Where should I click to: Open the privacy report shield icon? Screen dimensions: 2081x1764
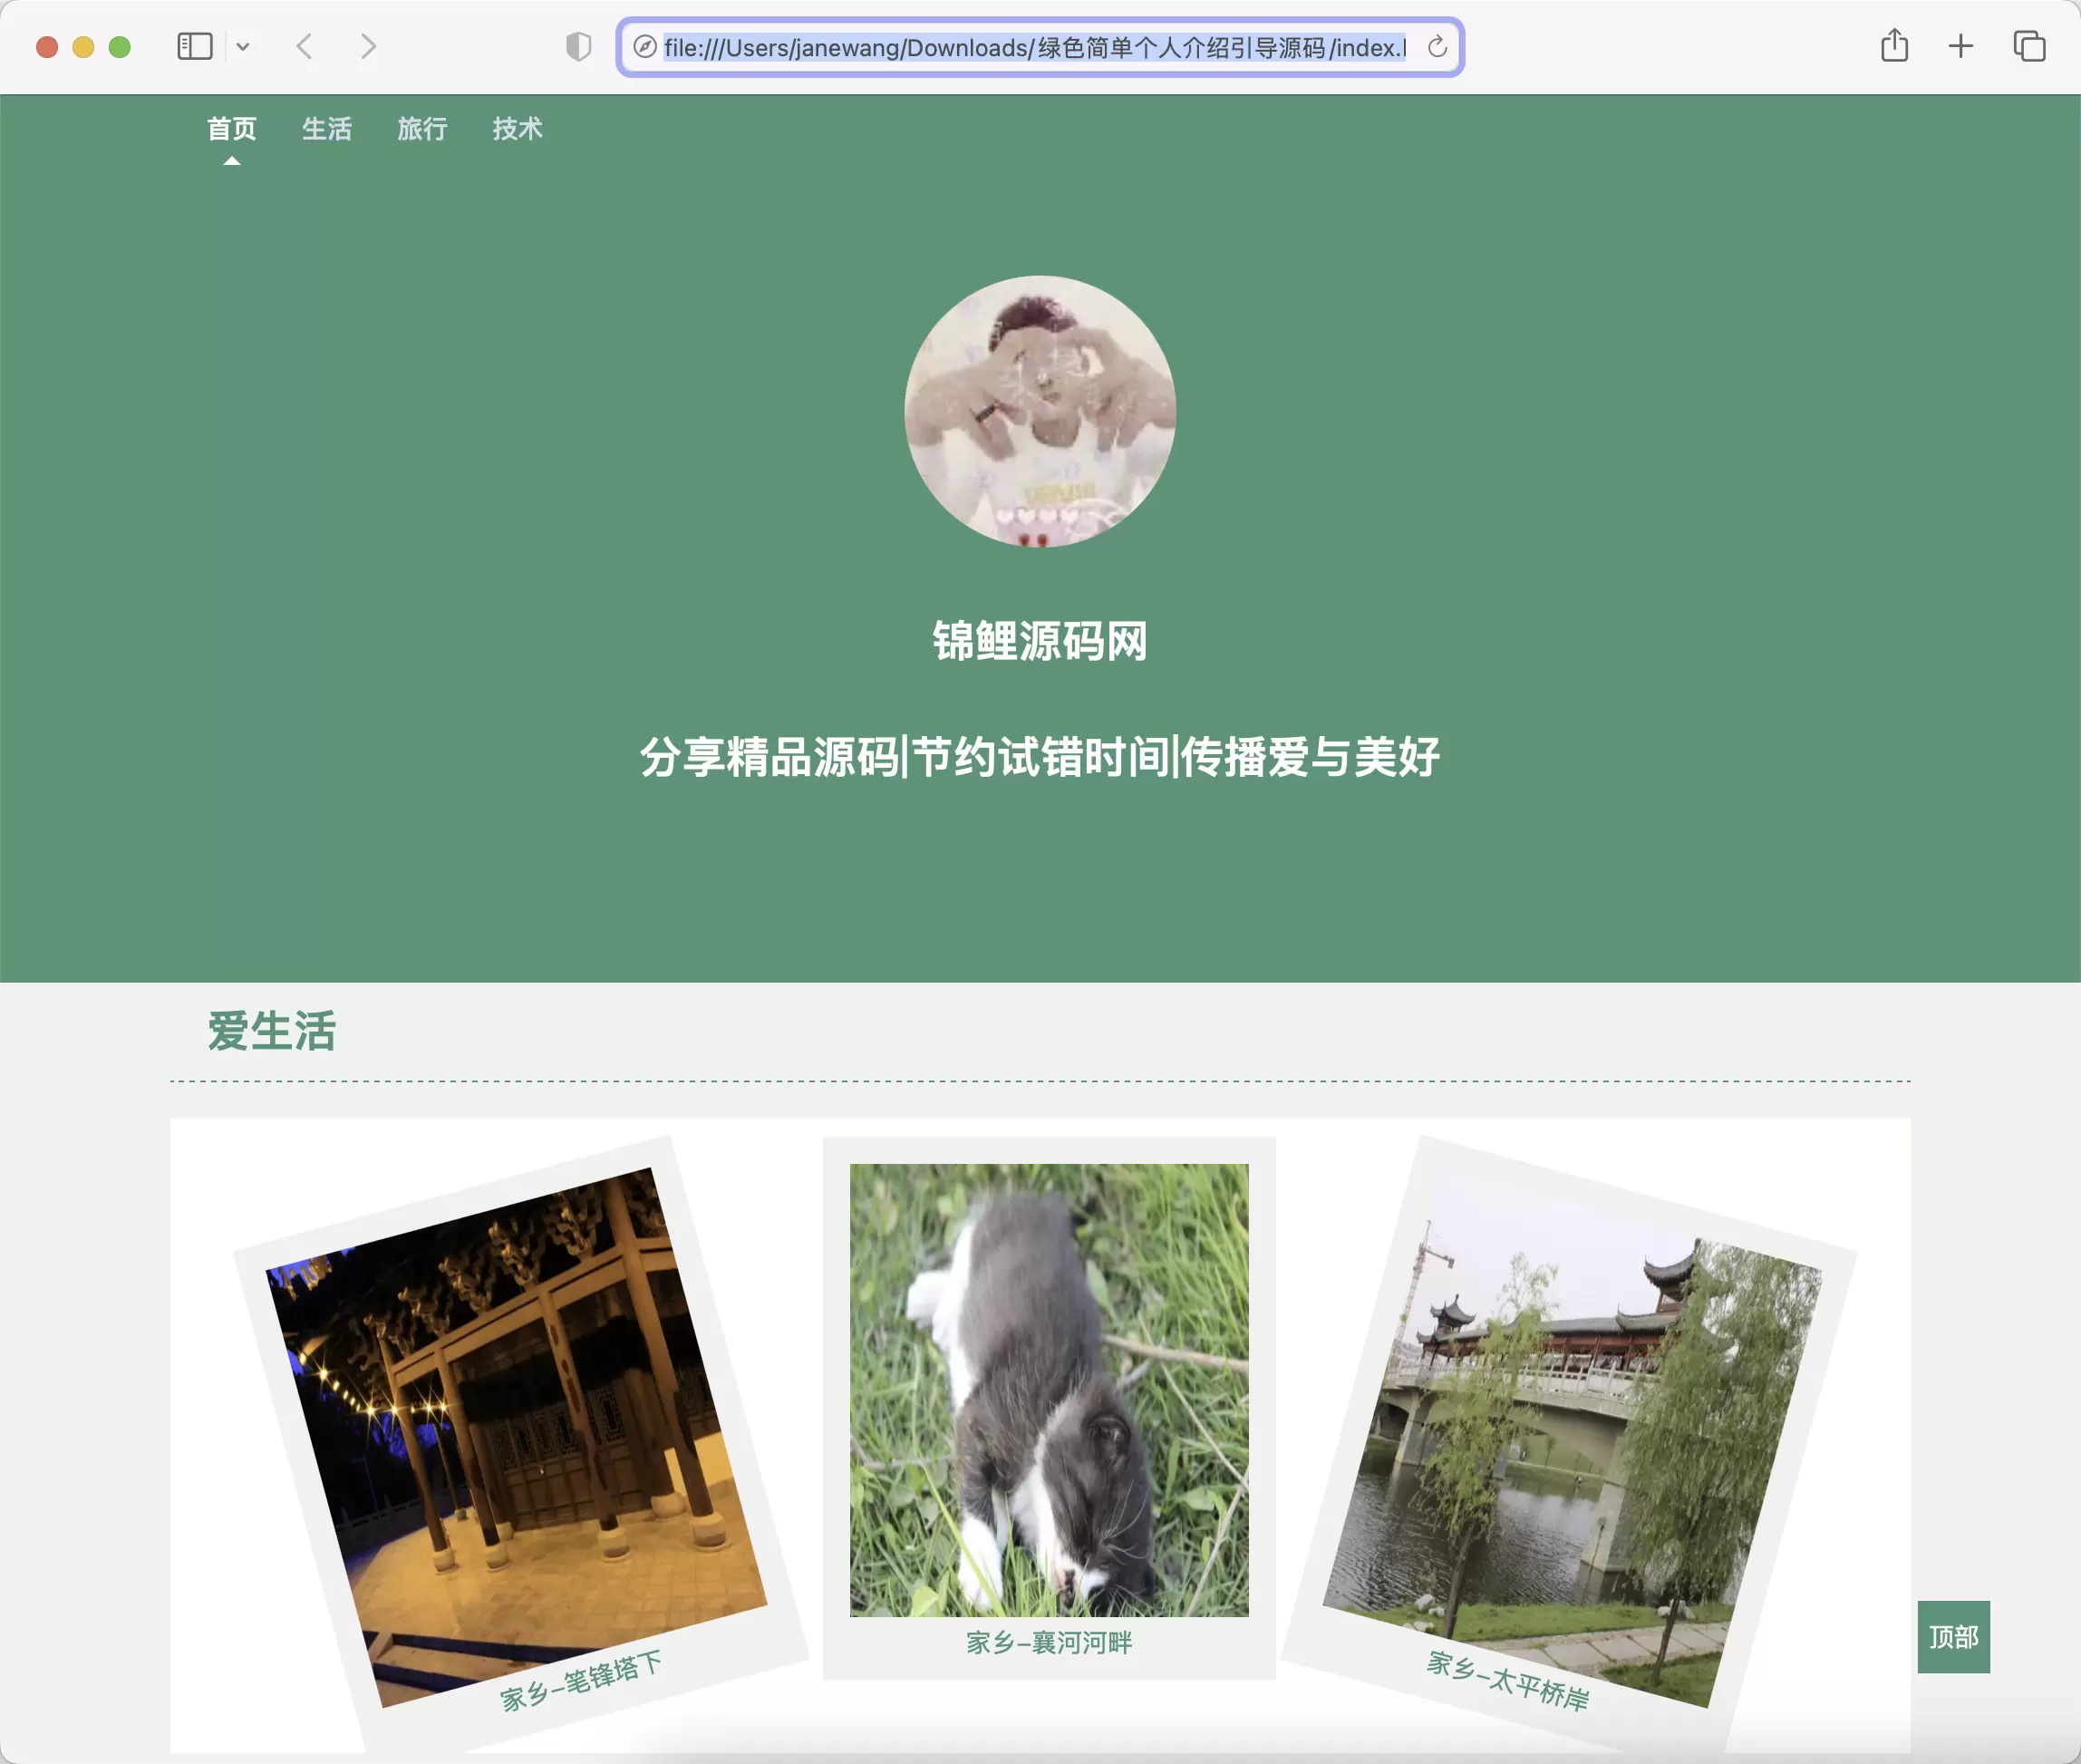coord(578,47)
